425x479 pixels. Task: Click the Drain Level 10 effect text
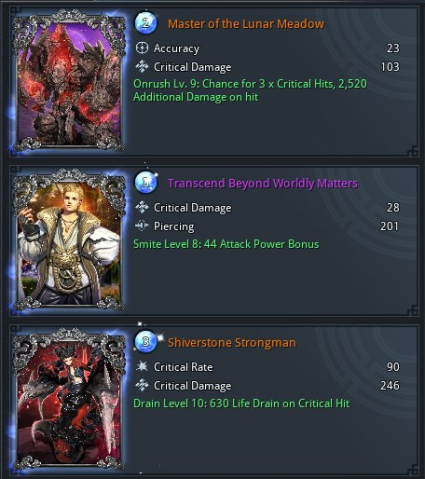coord(241,403)
